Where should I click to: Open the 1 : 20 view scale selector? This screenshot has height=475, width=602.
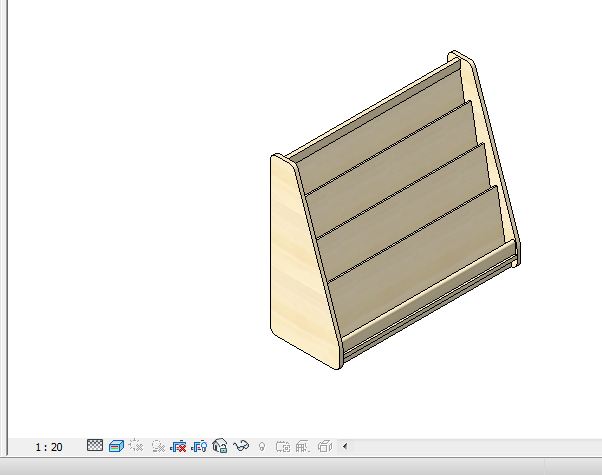pos(49,447)
